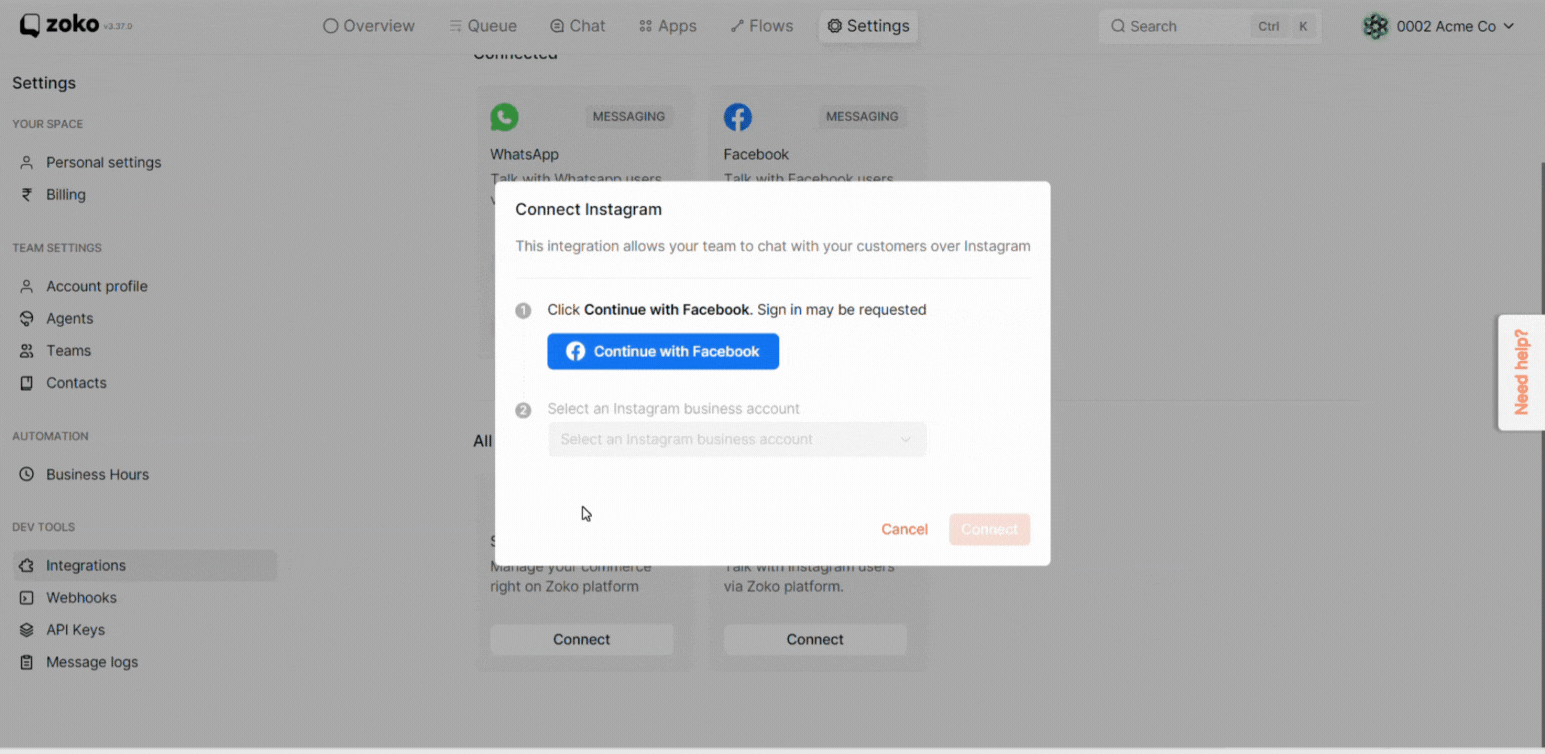1545x754 pixels.
Task: Open Business Hours settings
Action: (x=97, y=474)
